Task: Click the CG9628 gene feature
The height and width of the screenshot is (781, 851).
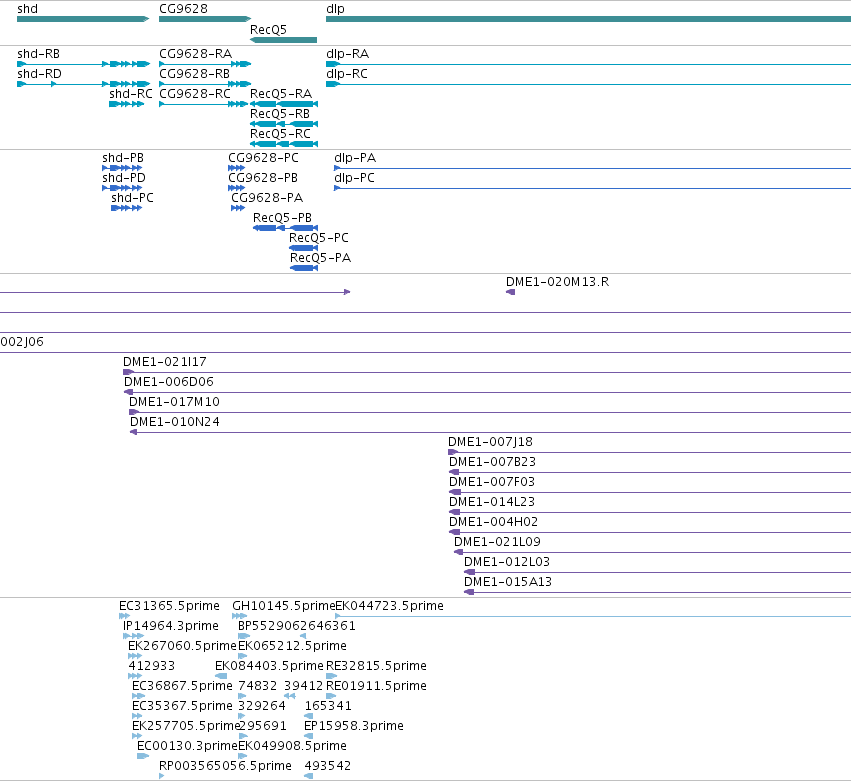Action: coord(205,19)
